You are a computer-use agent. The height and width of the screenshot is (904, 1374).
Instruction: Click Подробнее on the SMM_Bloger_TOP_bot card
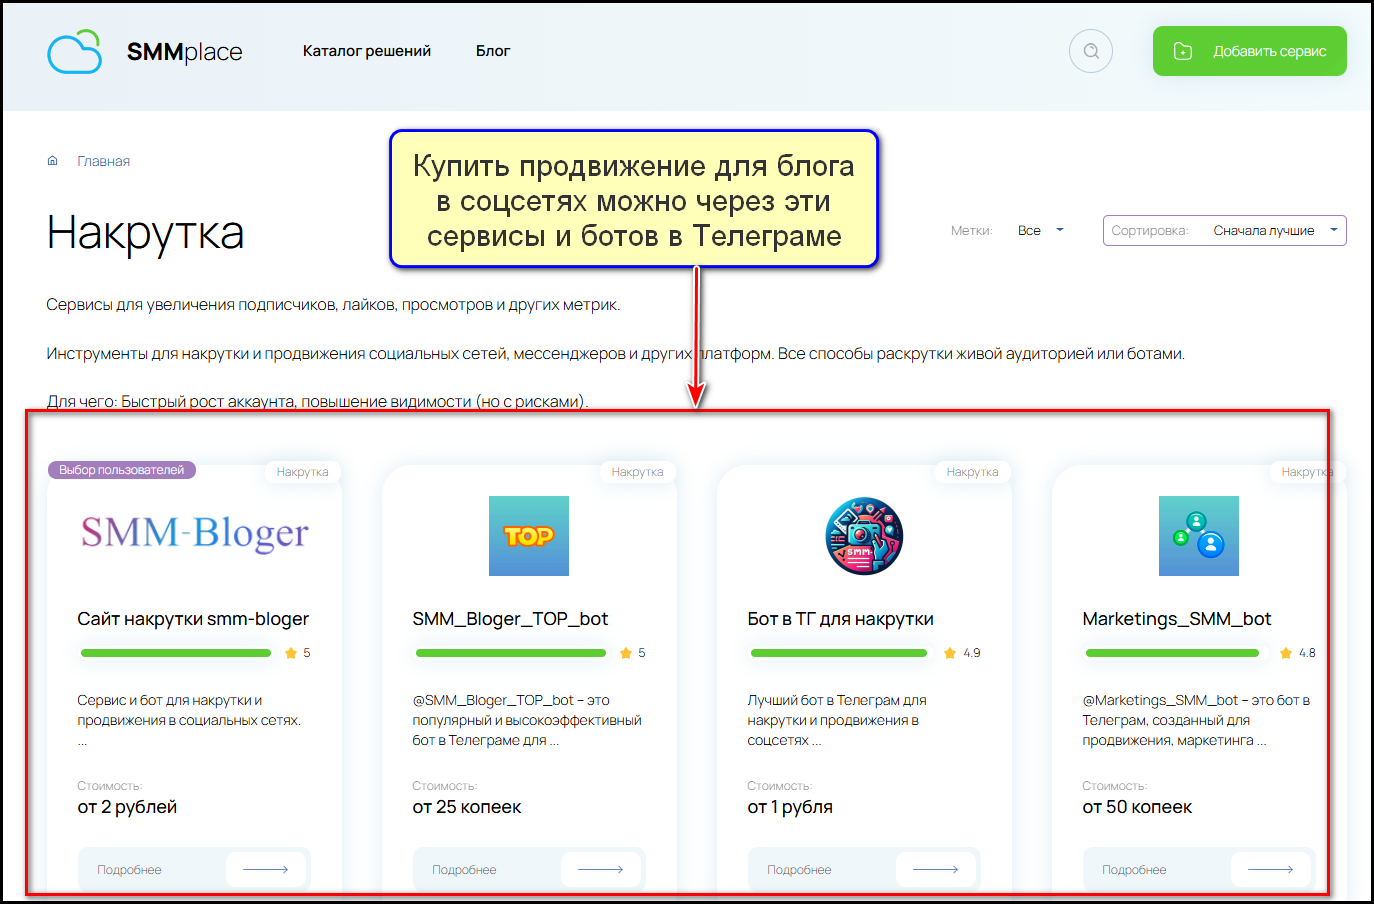click(x=462, y=869)
